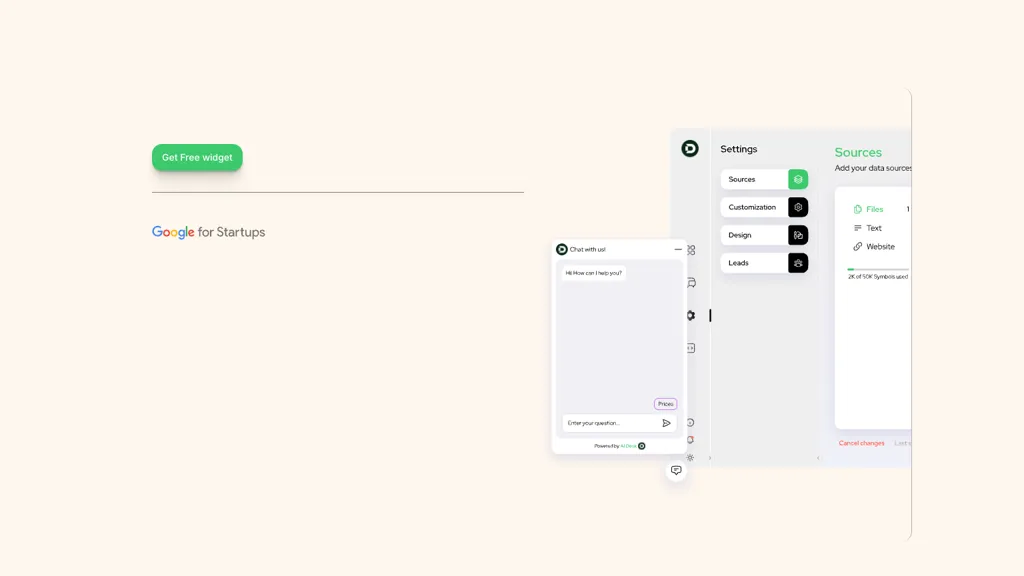Toggle the sidebar light theme sun icon
Image resolution: width=1024 pixels, height=576 pixels.
coord(690,458)
